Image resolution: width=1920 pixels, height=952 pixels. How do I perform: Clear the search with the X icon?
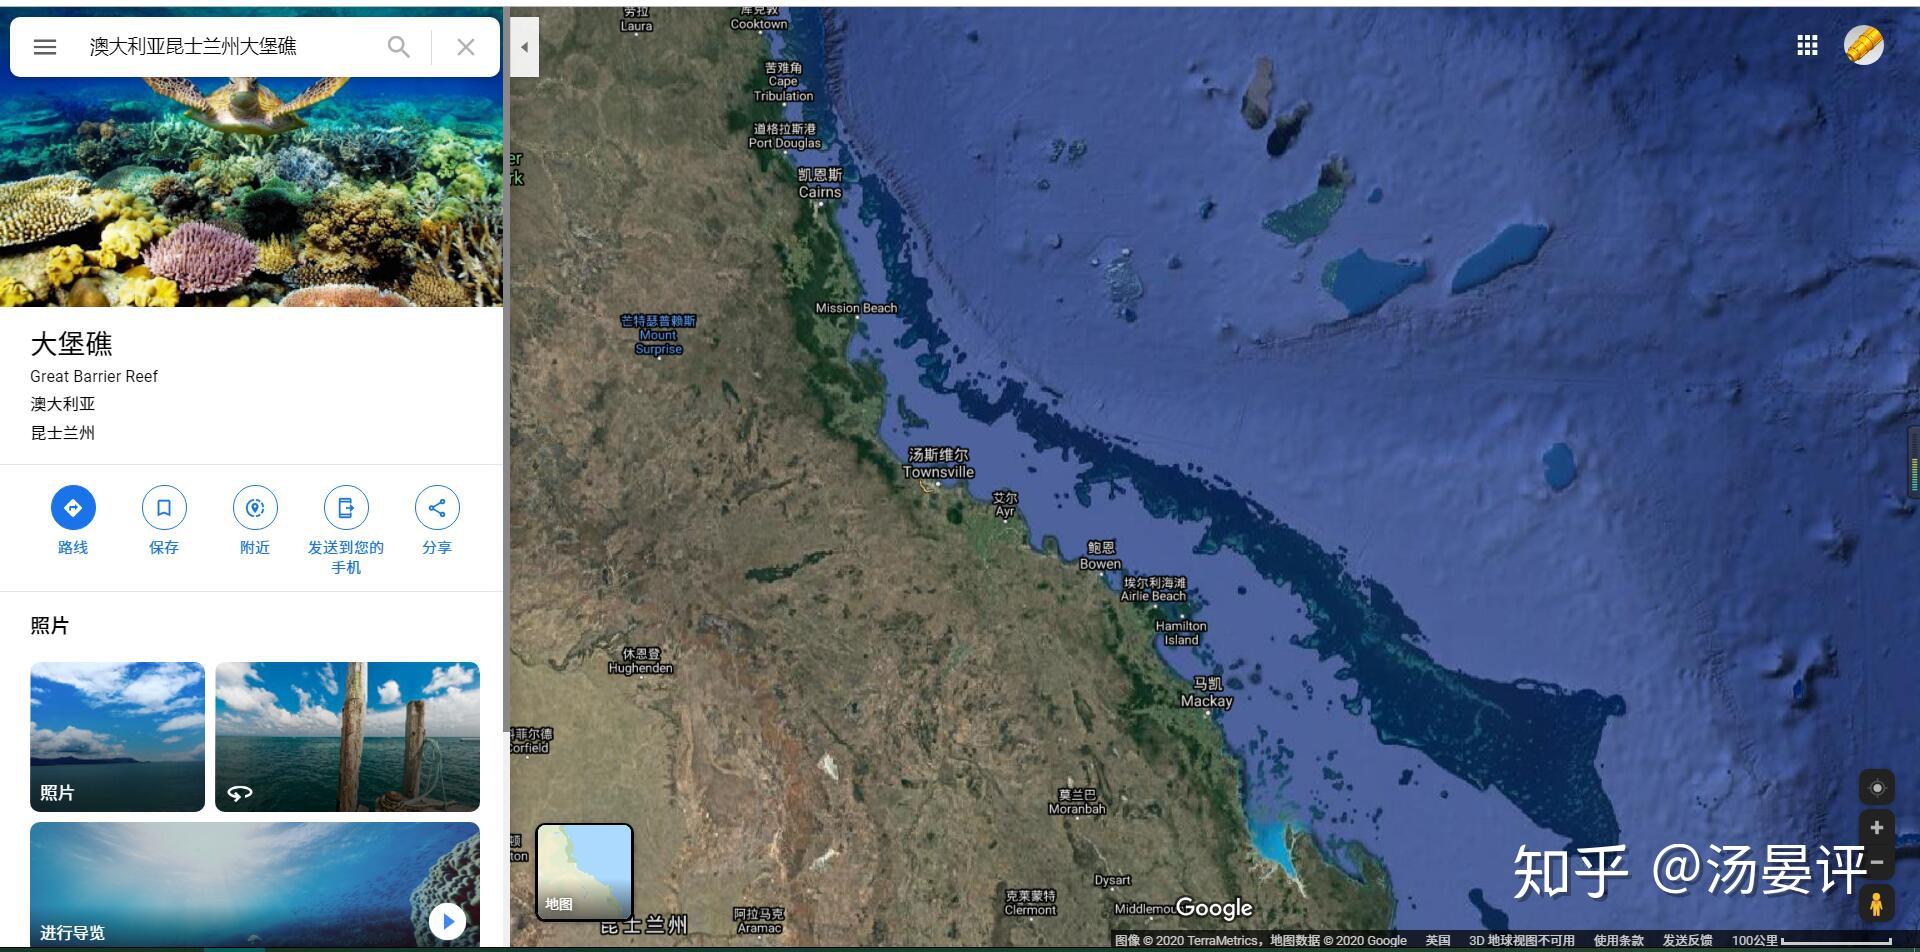coord(465,47)
